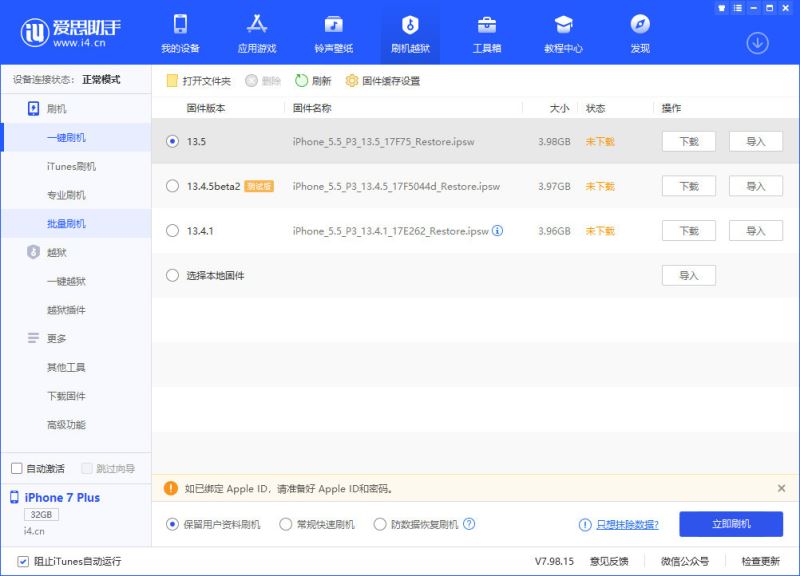
Task: Select the 刷机越狱 tab
Action: (410, 34)
